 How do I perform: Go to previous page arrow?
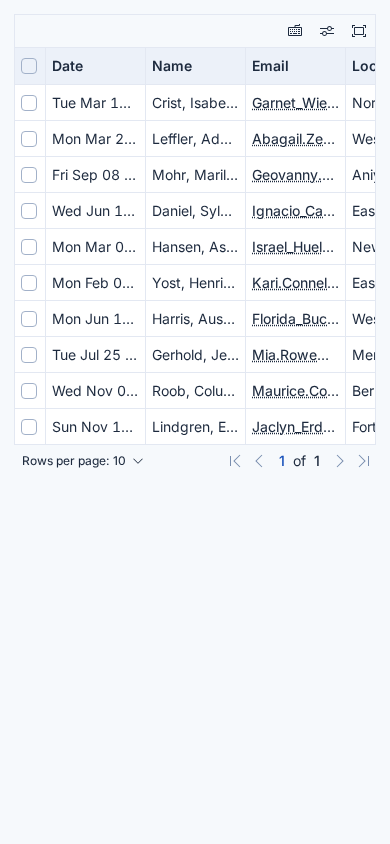259,461
